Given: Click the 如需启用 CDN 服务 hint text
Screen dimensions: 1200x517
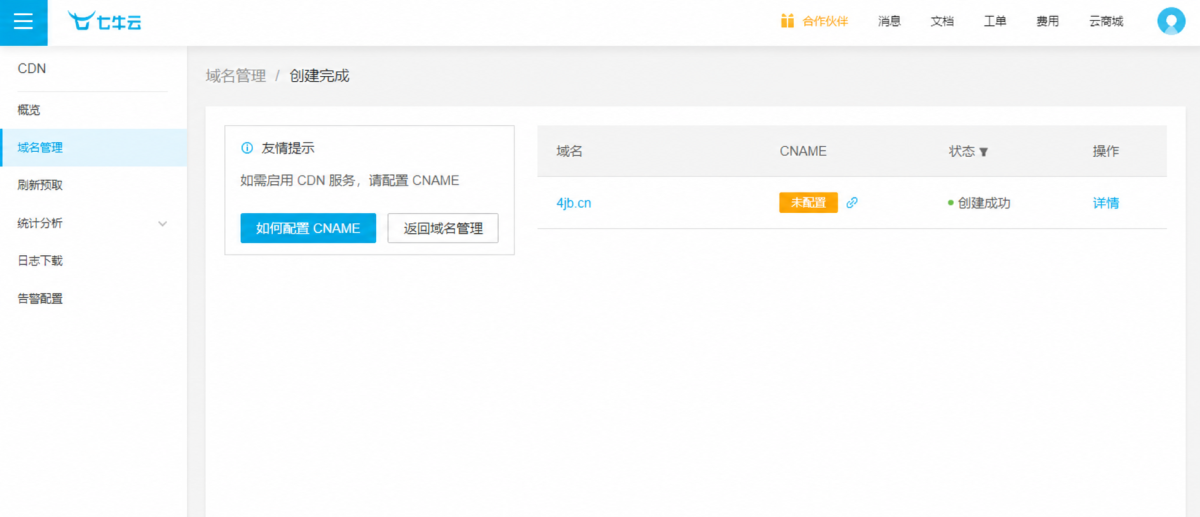Looking at the screenshot, I should click(x=350, y=181).
